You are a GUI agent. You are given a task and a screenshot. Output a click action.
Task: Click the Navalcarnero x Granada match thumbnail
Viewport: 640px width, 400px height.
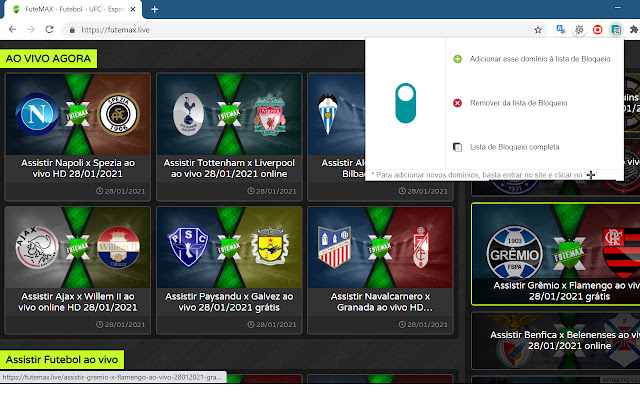380,248
